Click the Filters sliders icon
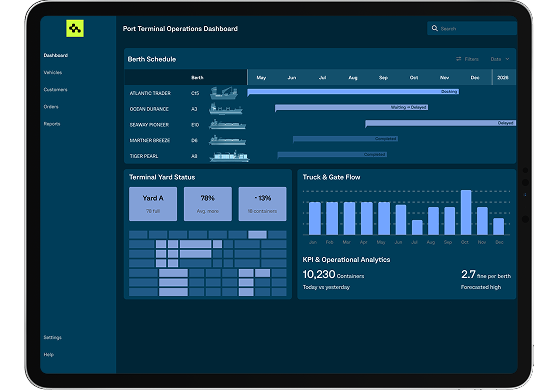Image resolution: width=560 pixels, height=391 pixels. tap(459, 59)
